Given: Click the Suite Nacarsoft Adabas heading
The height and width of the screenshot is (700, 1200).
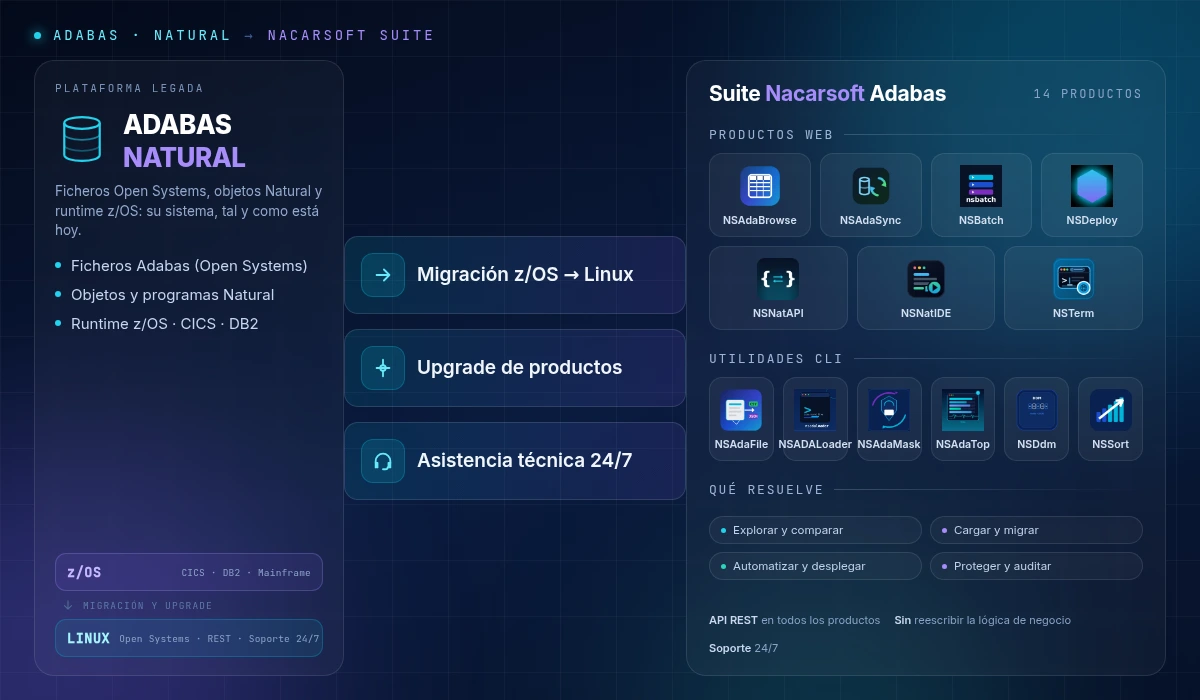Looking at the screenshot, I should tap(827, 94).
